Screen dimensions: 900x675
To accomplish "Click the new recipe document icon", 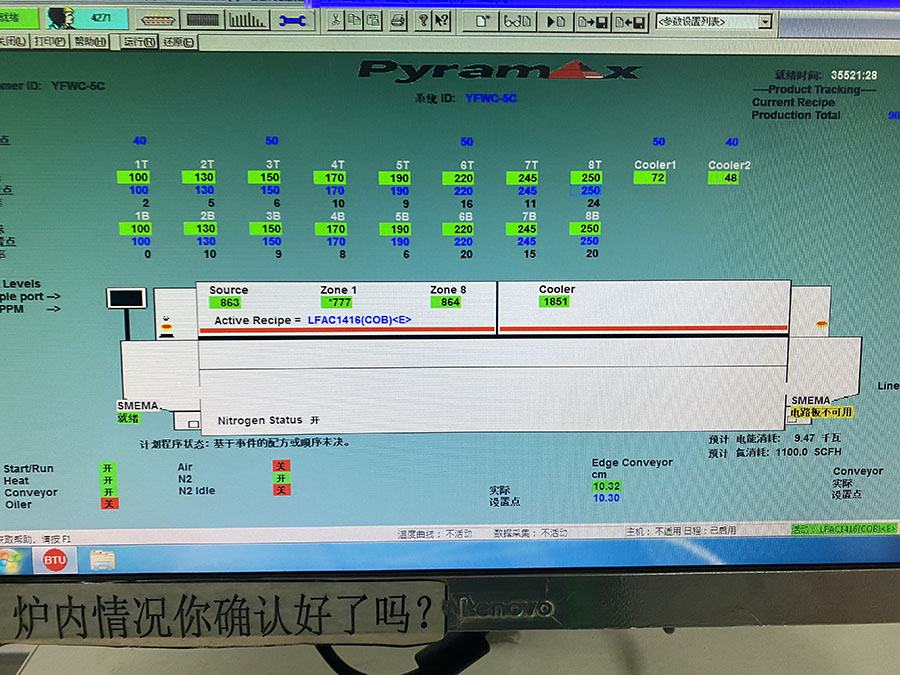I will click(x=483, y=21).
